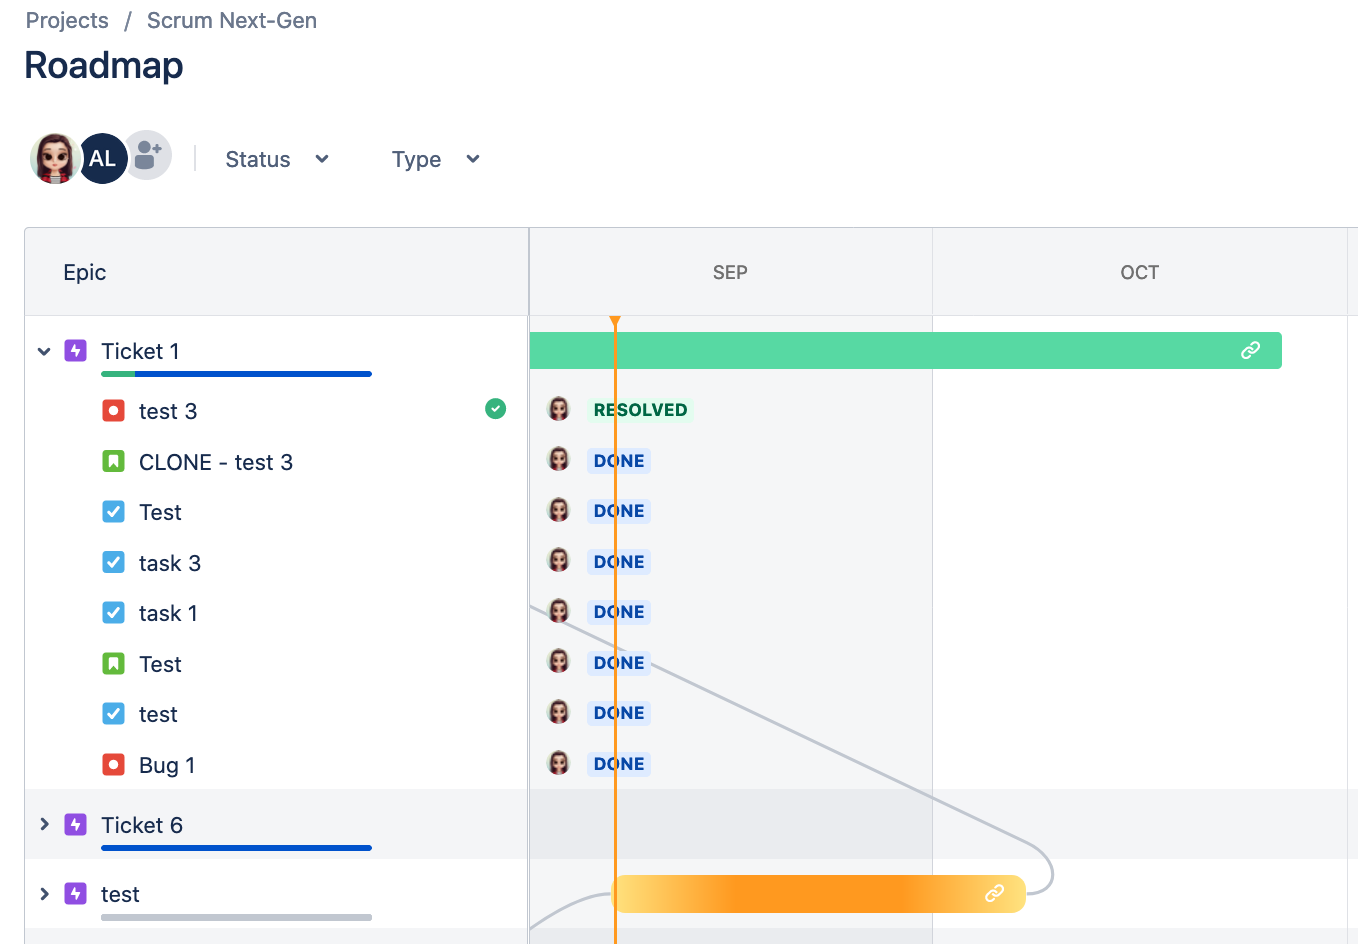1358x944 pixels.
Task: Click the green resolved checkmark next to test 3
Action: [495, 408]
